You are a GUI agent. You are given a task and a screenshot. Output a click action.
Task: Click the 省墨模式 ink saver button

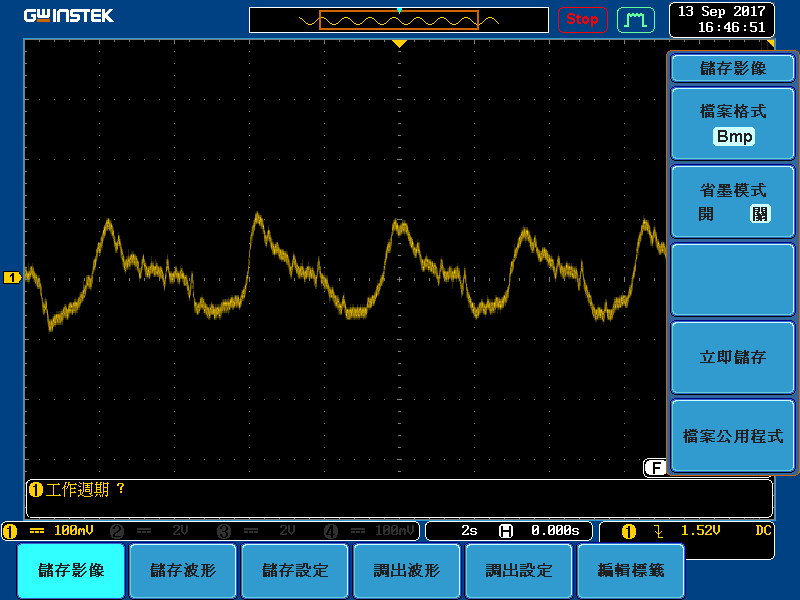pyautogui.click(x=733, y=202)
